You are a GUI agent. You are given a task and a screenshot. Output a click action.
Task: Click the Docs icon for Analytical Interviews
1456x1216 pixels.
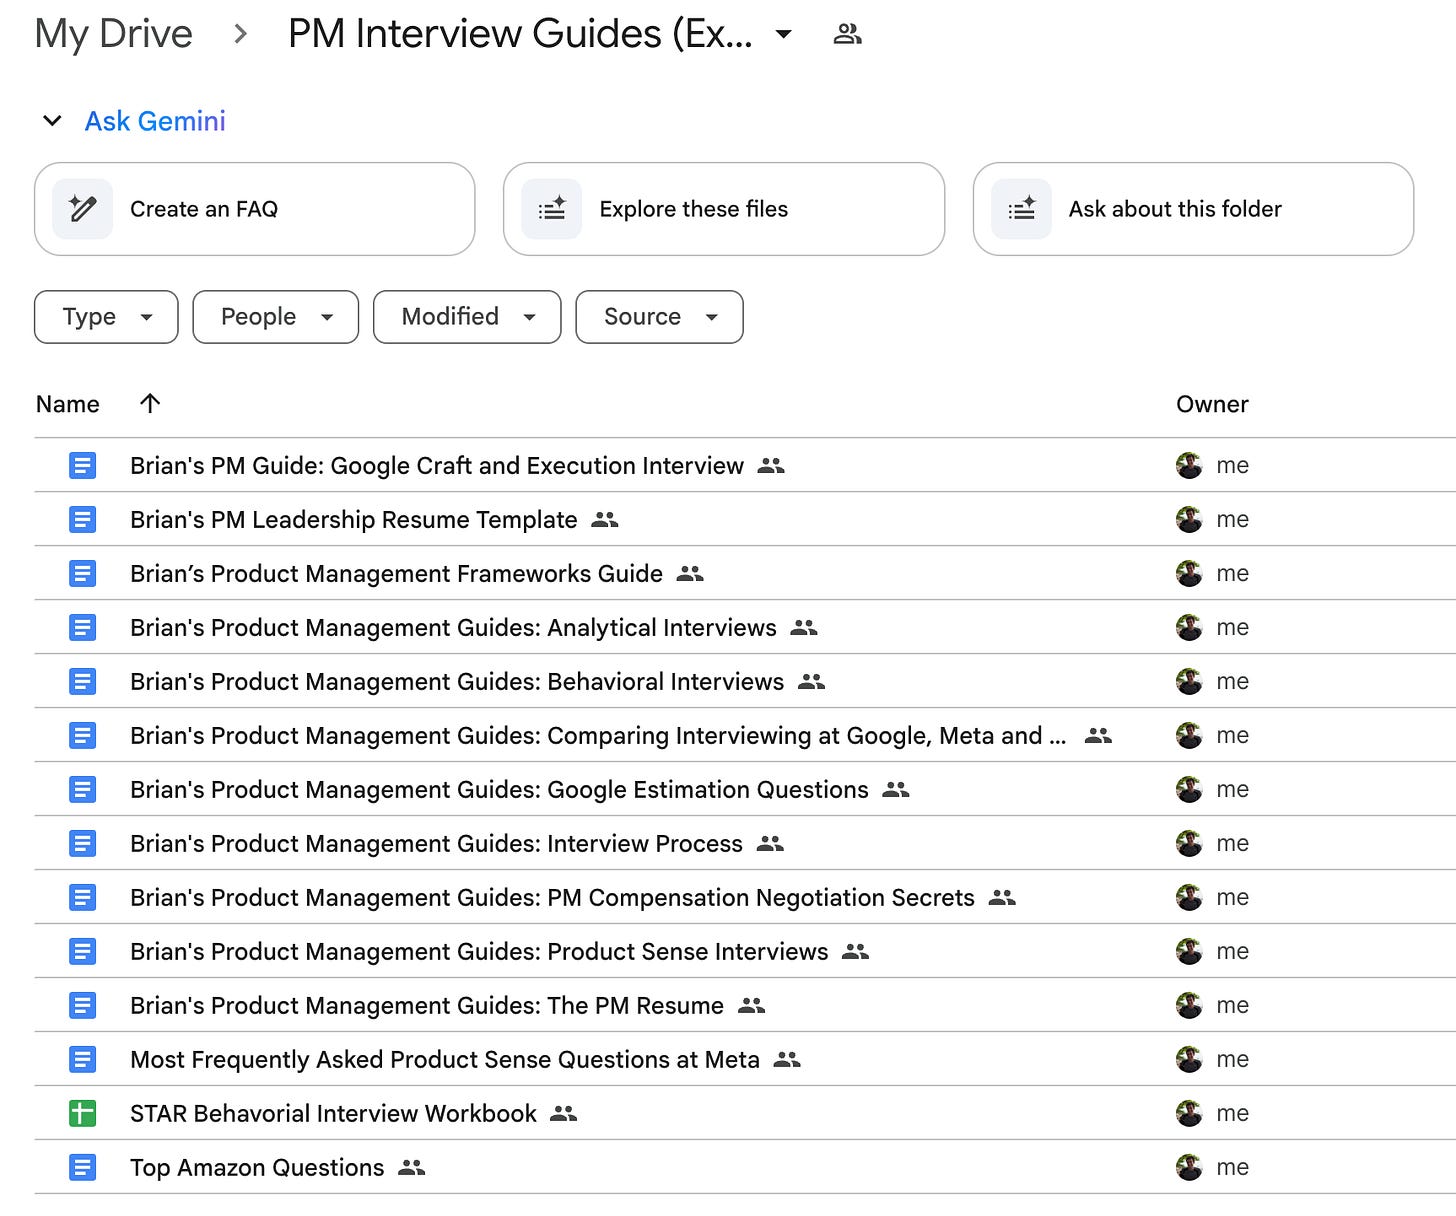(82, 627)
